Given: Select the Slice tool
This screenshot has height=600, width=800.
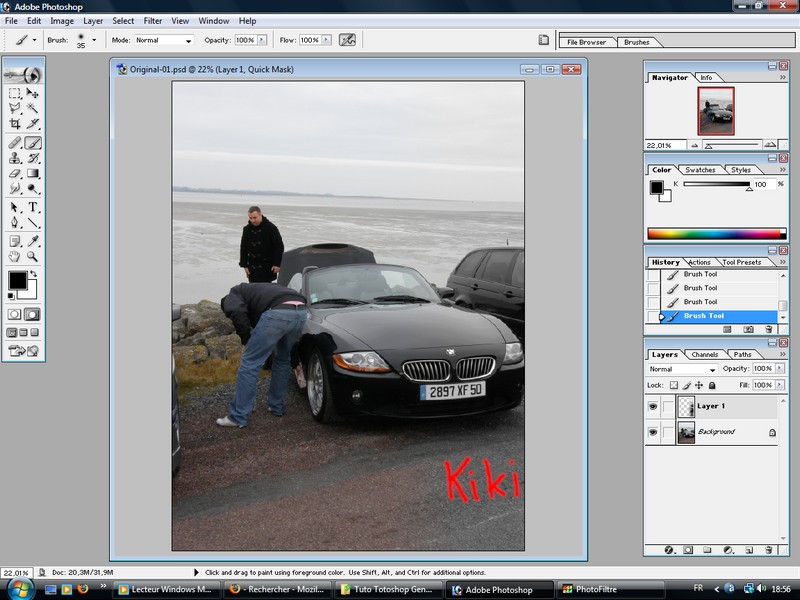Looking at the screenshot, I should (x=33, y=123).
